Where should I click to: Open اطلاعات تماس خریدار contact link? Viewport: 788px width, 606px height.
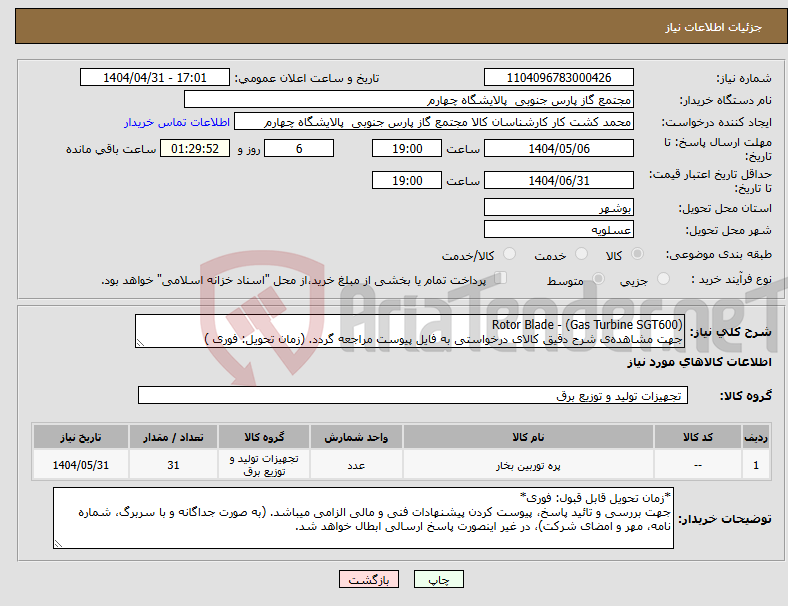pos(177,122)
